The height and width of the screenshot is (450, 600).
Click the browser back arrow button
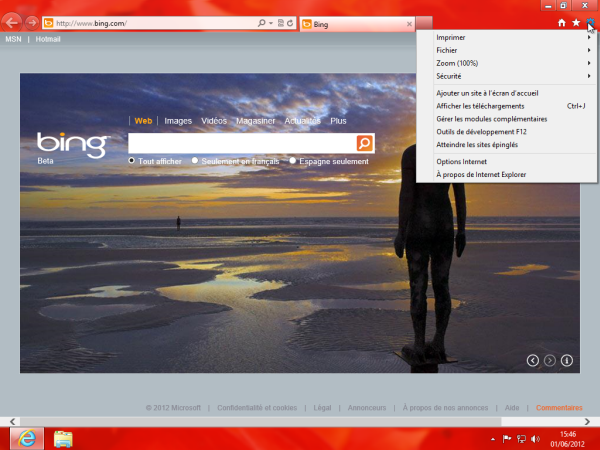coord(14,22)
